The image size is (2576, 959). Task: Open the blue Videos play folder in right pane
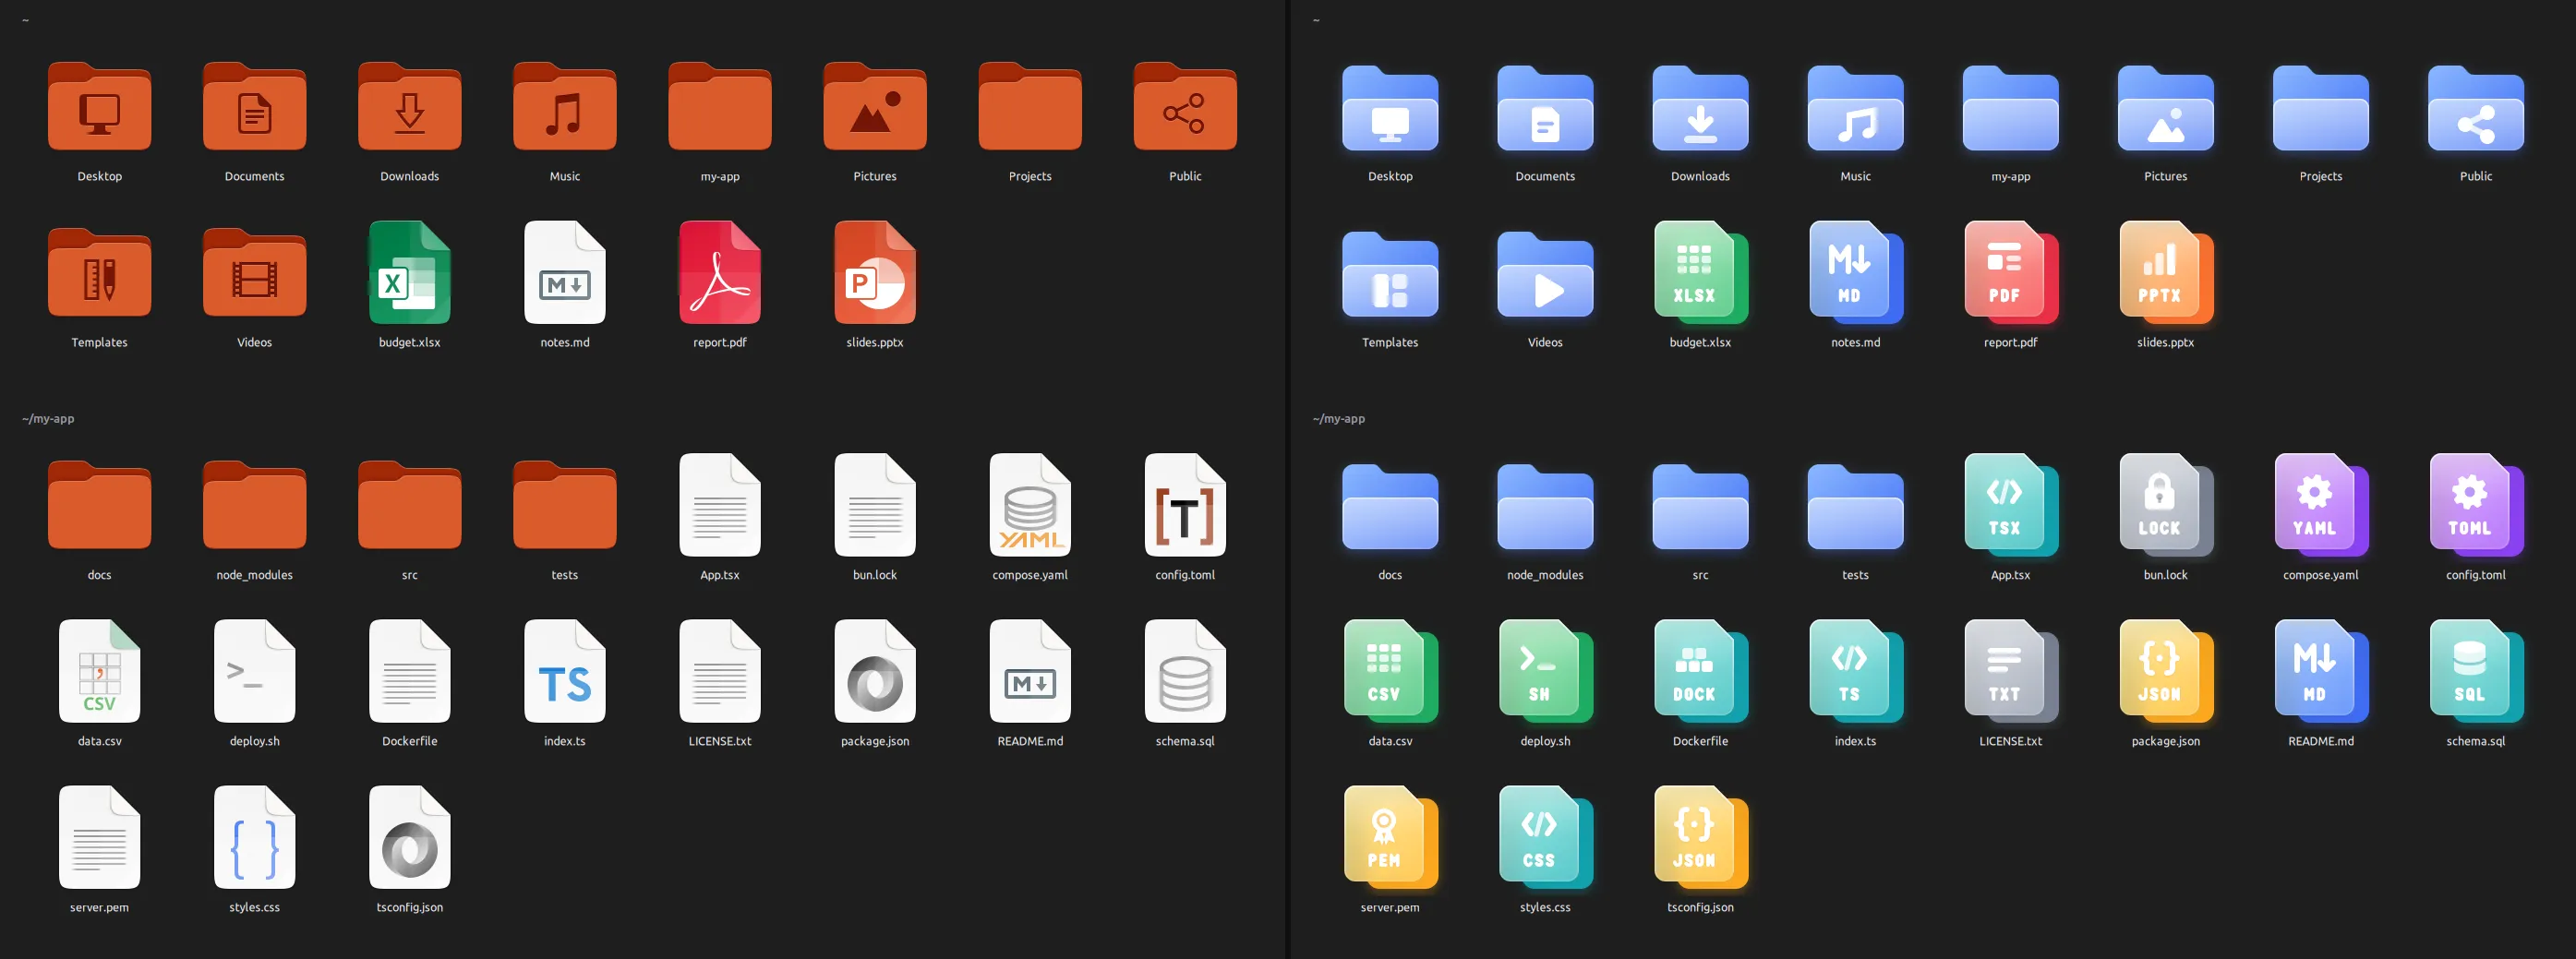pos(1545,274)
